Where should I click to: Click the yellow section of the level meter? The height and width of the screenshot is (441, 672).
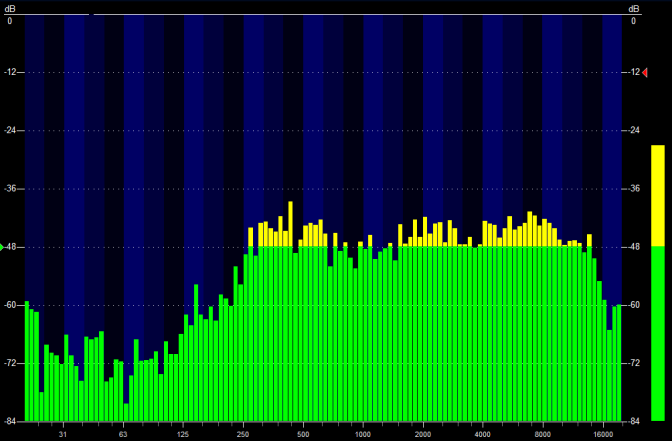click(658, 196)
